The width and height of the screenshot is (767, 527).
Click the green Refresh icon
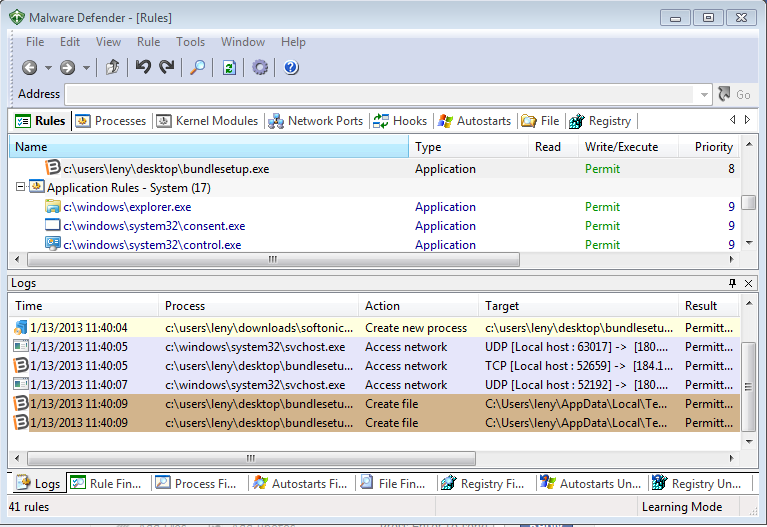(x=229, y=68)
